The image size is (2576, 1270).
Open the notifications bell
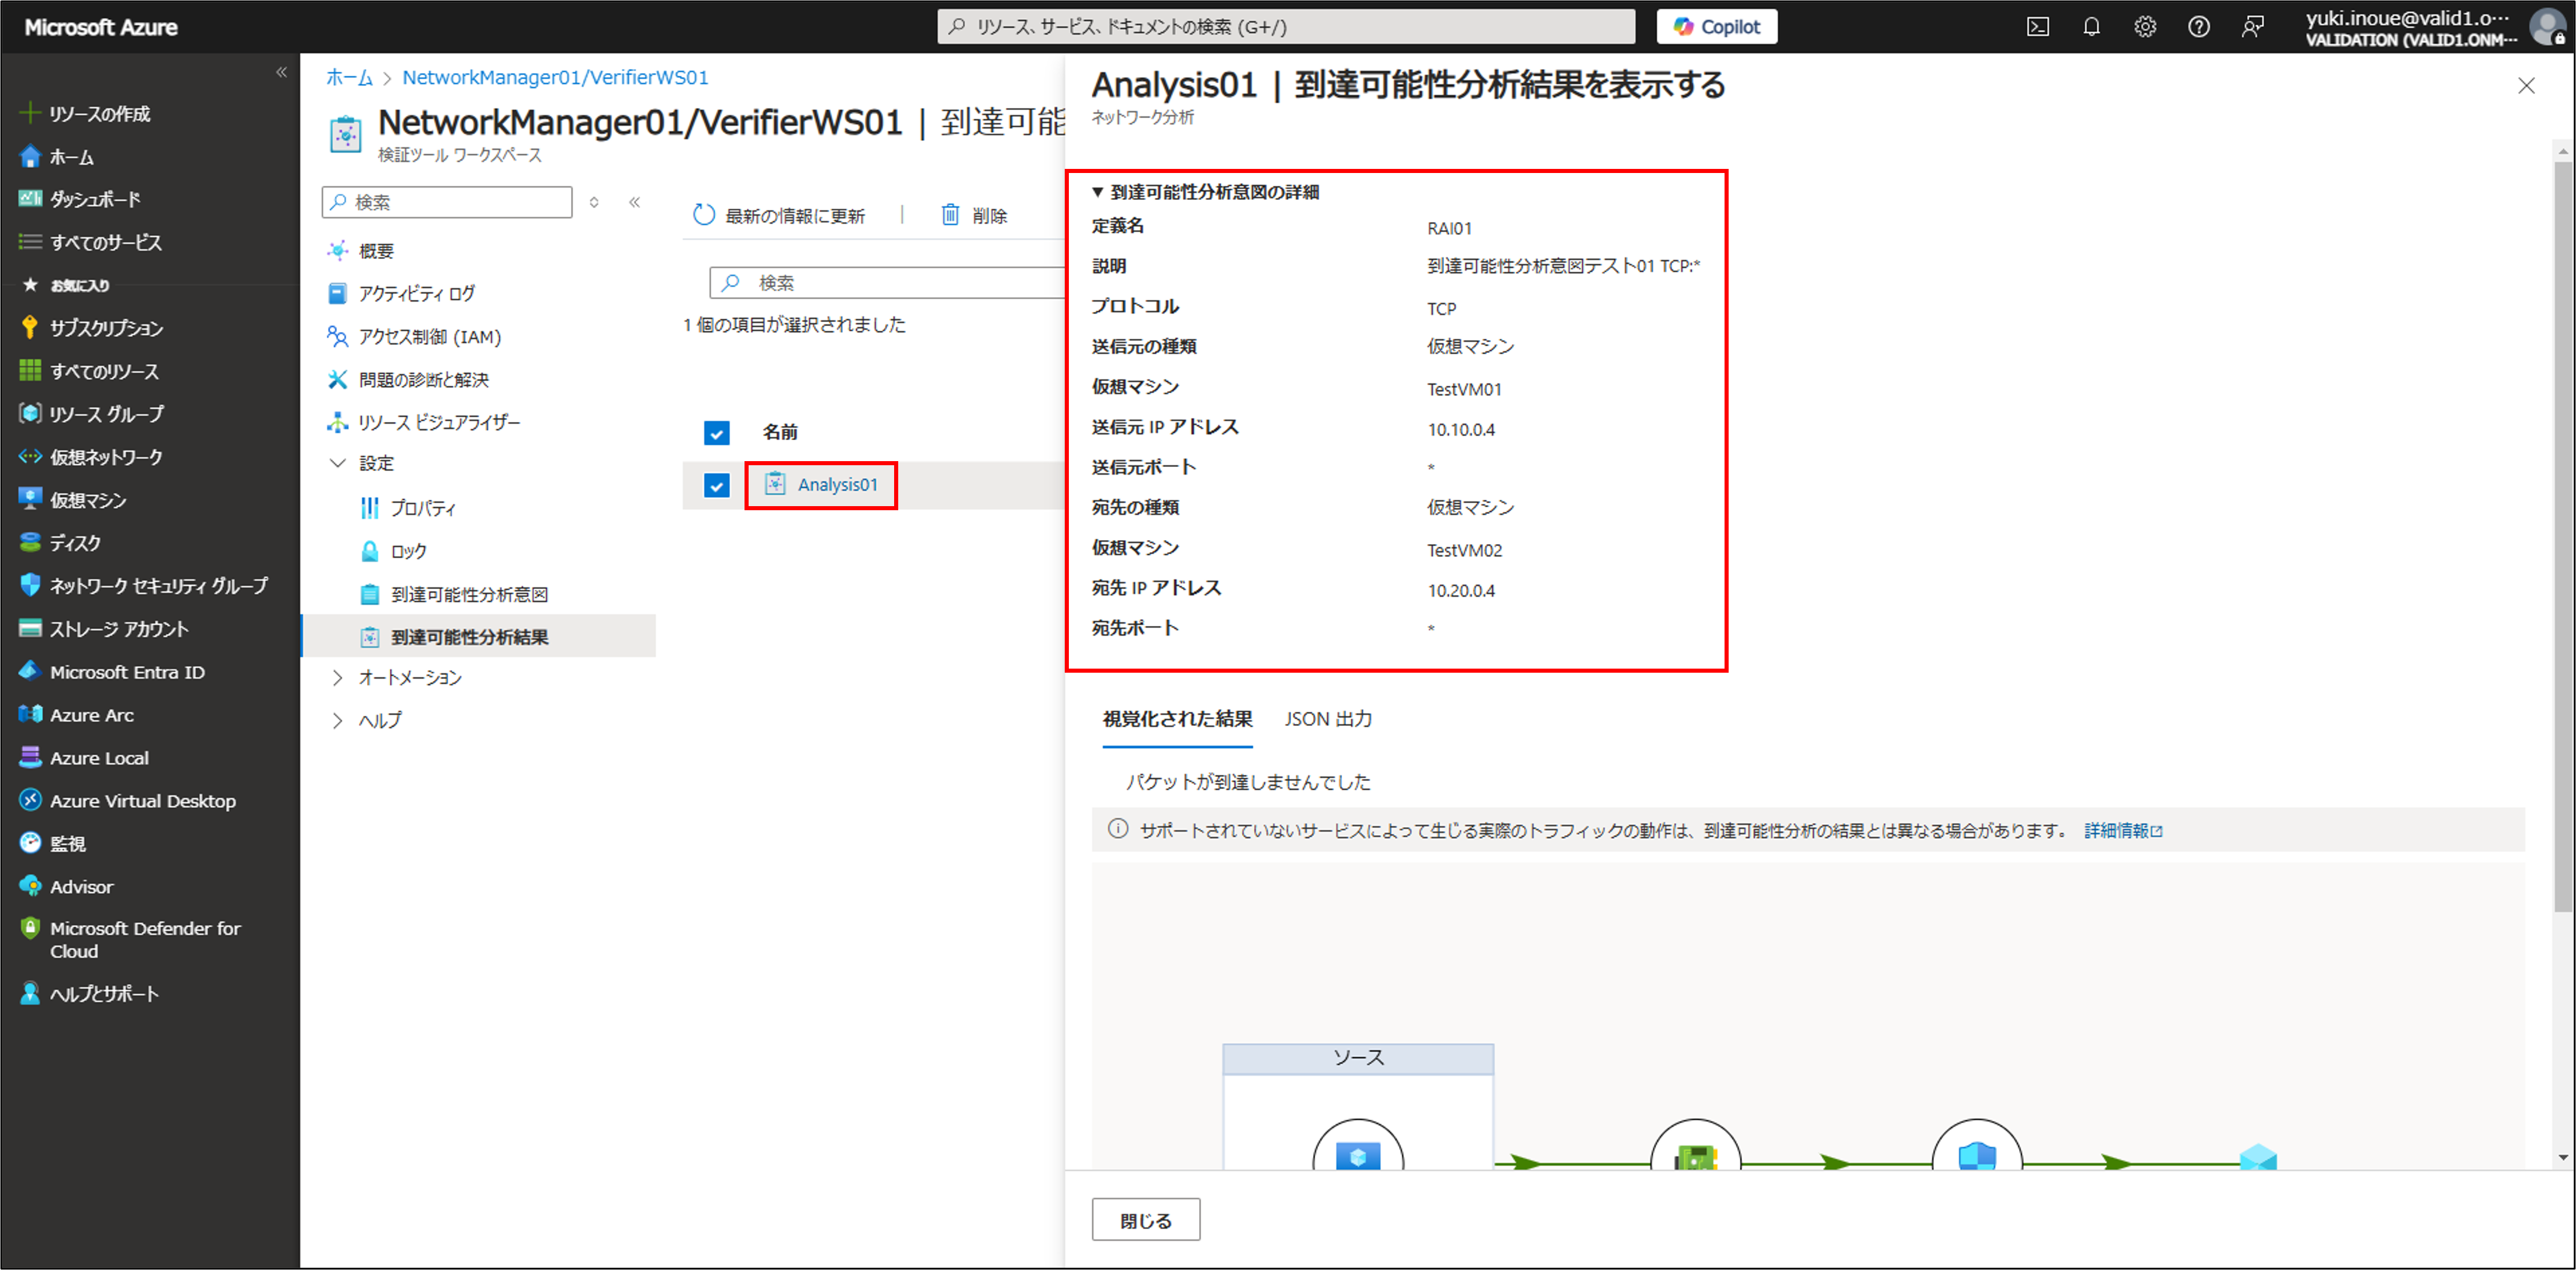click(x=2091, y=27)
